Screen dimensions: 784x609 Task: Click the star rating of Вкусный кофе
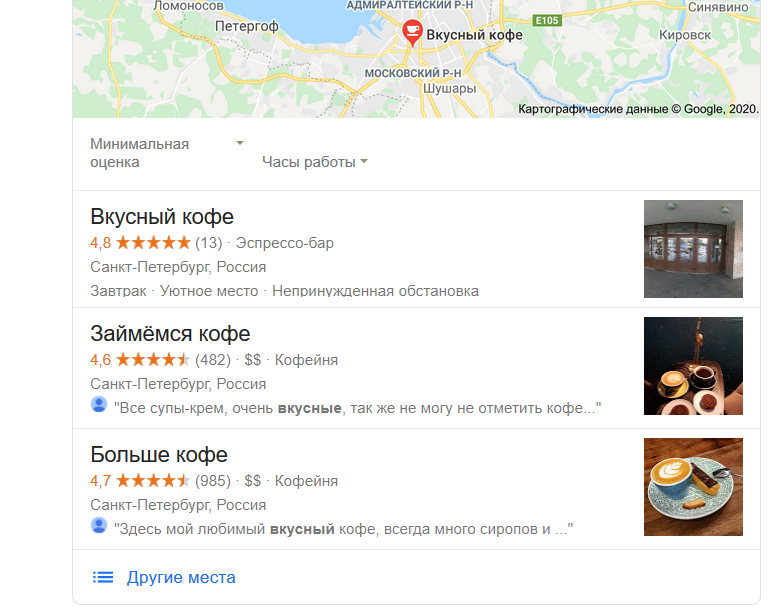tap(154, 243)
